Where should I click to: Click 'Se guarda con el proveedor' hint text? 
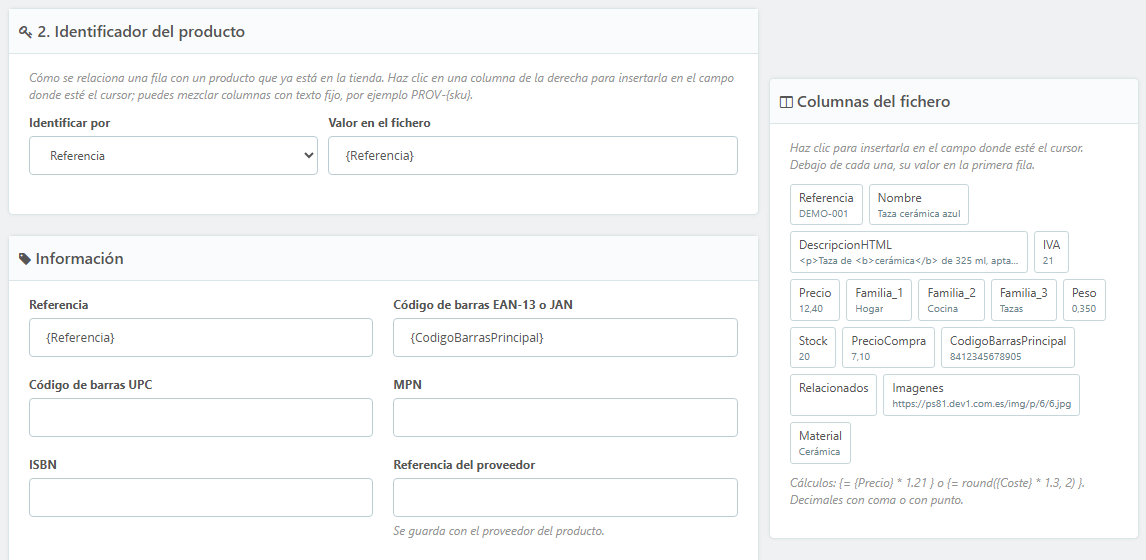498,531
